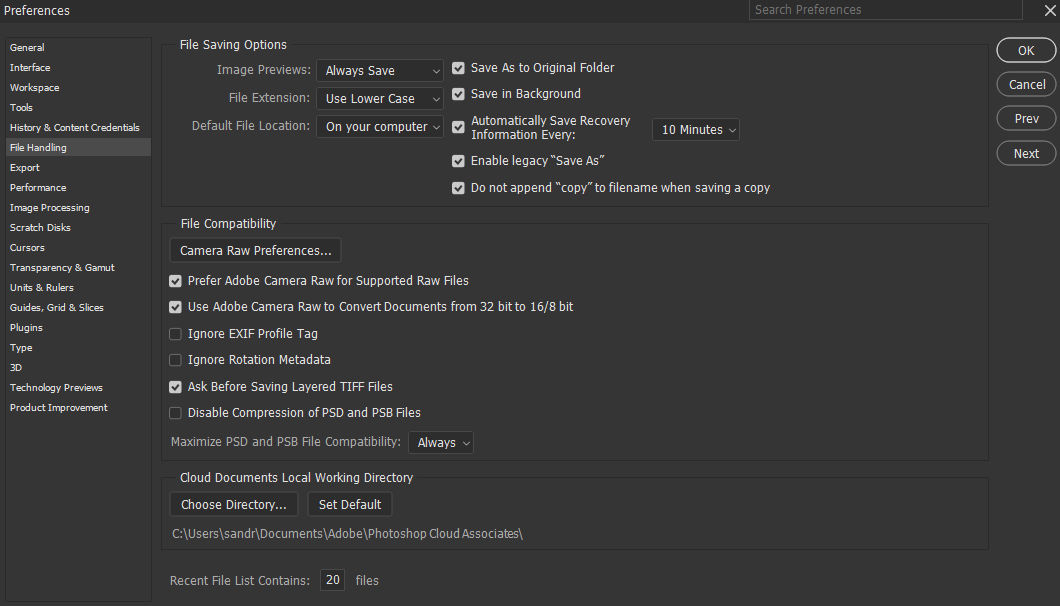Open the Maximize PSD Compatibility dropdown
This screenshot has width=1060, height=606.
440,442
